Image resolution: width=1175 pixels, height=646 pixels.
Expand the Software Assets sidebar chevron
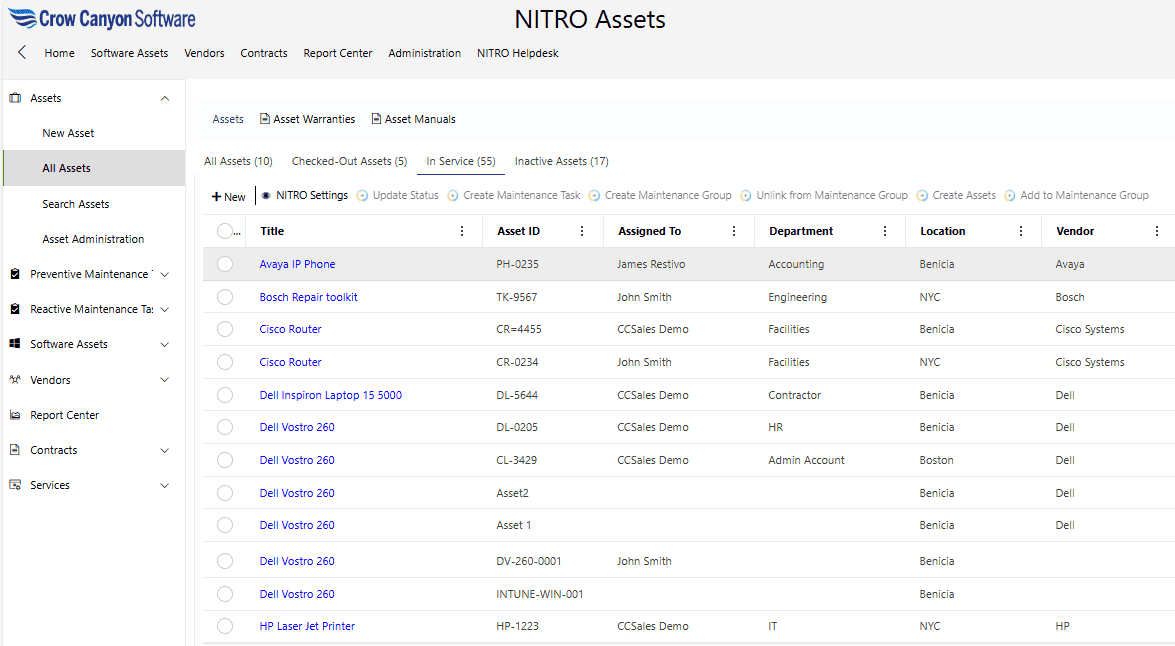[x=165, y=344]
